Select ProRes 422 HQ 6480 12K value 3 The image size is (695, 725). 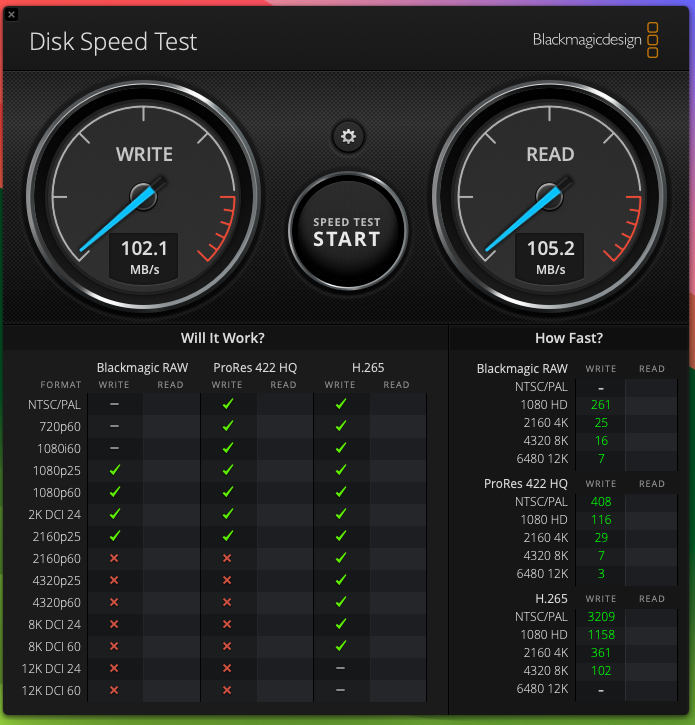tap(601, 574)
